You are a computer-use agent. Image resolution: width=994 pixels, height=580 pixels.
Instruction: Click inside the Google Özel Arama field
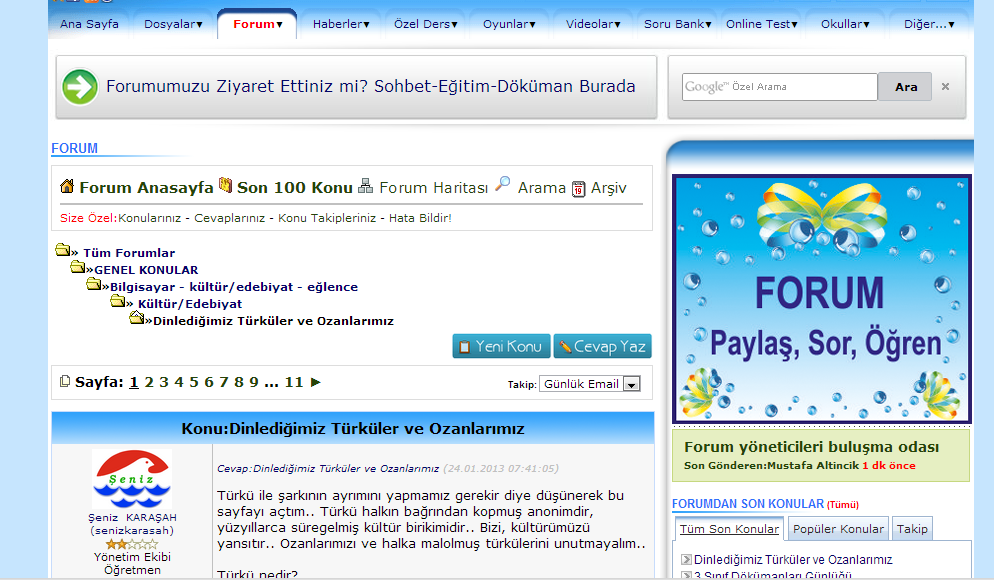coord(780,87)
